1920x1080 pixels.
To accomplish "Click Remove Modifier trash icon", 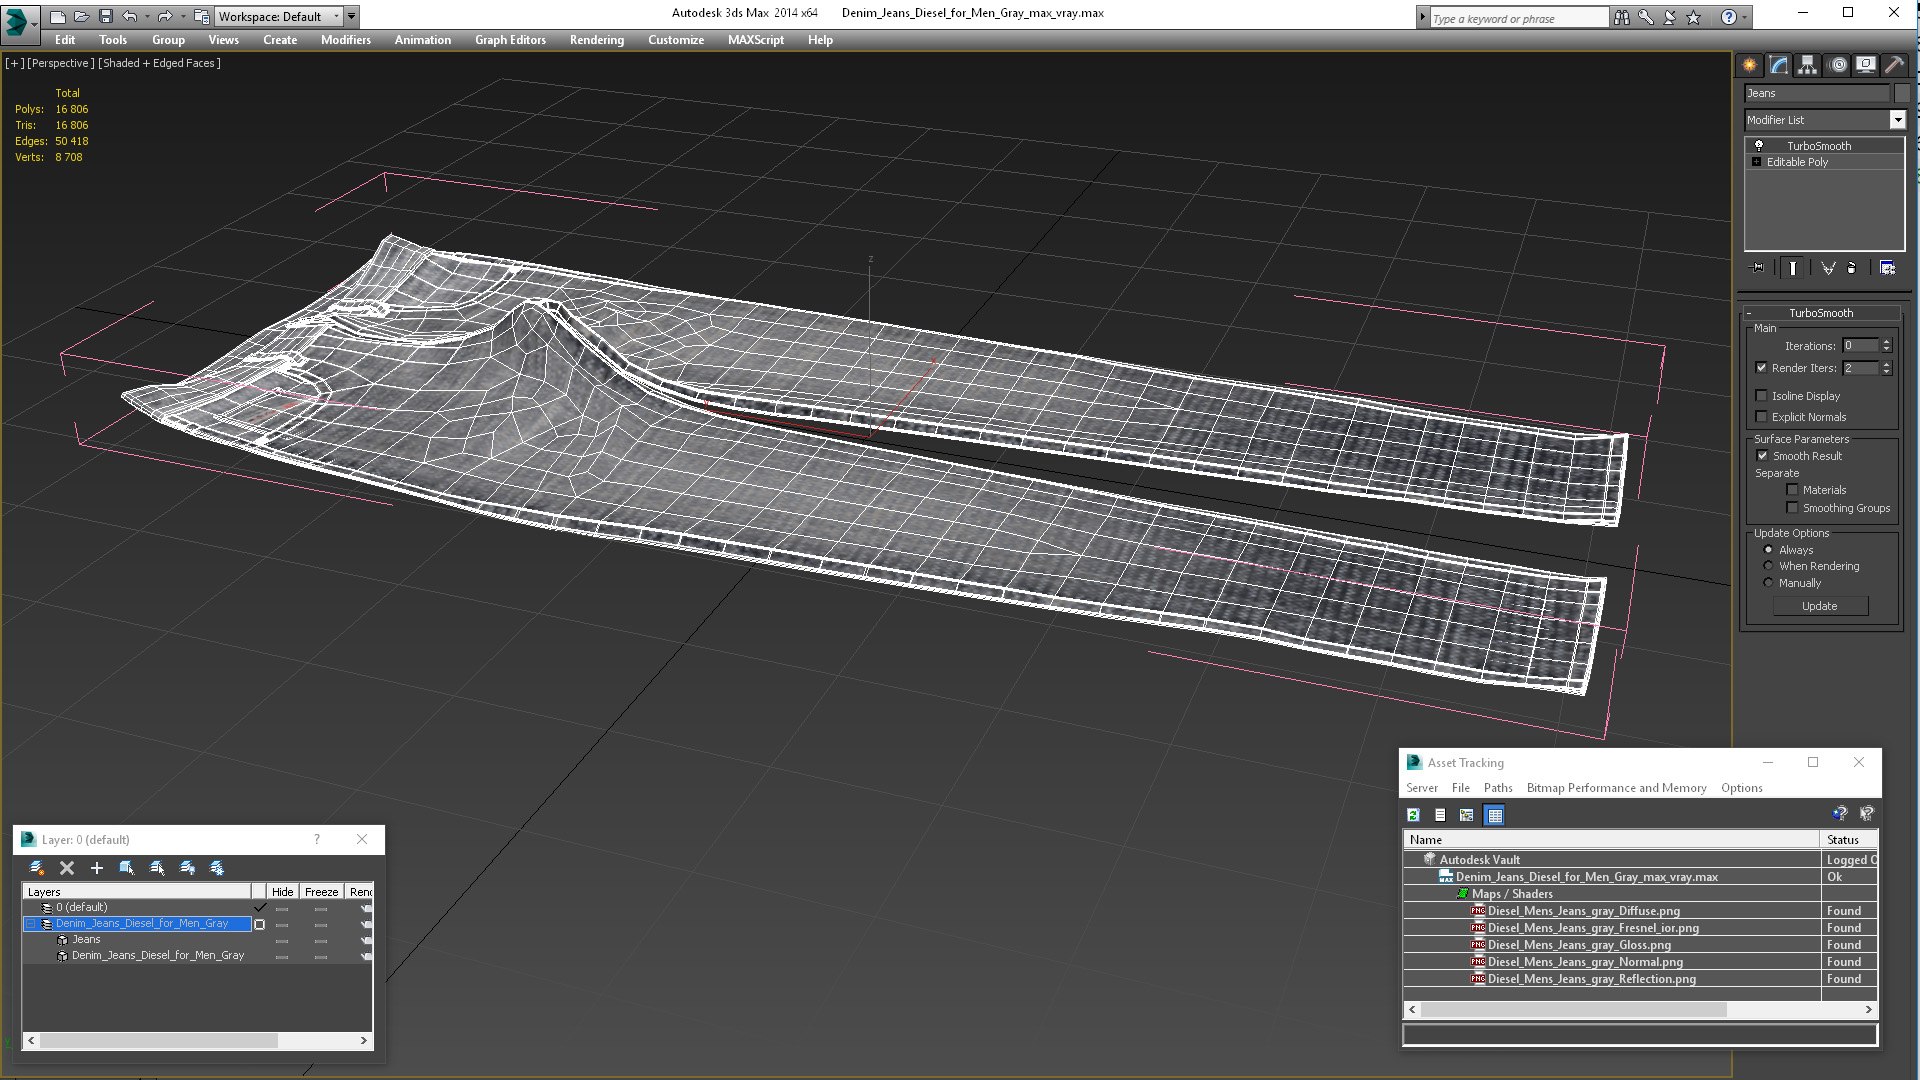I will coord(1851,268).
